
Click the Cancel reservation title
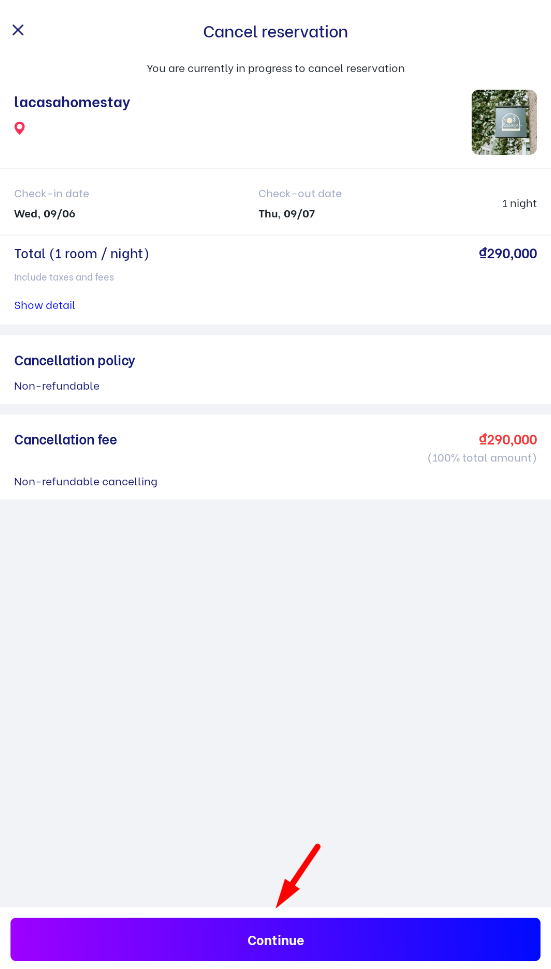[276, 32]
